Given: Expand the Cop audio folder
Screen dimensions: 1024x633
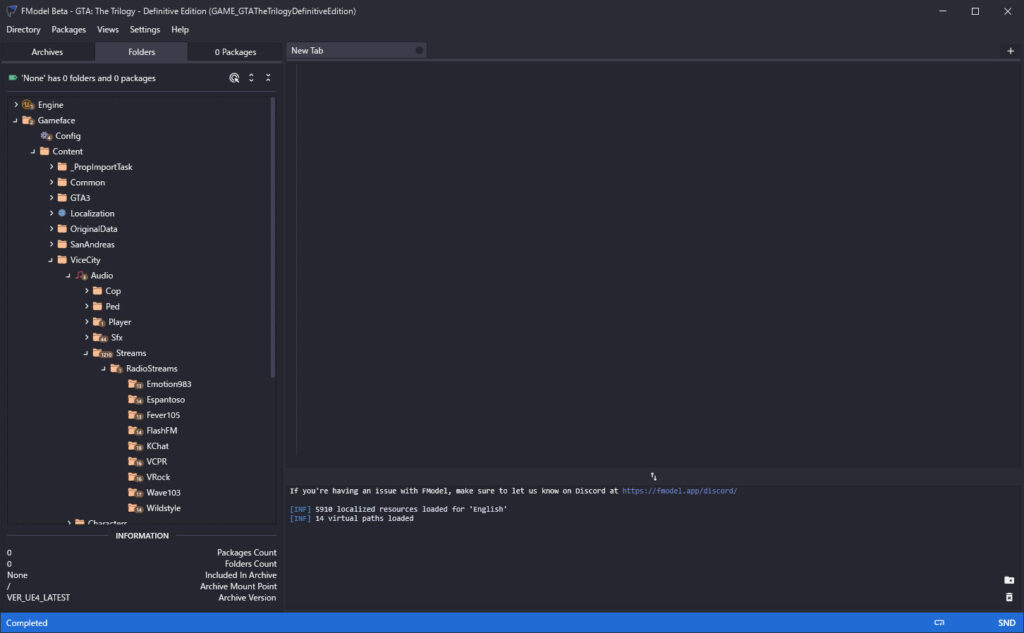Looking at the screenshot, I should tap(86, 291).
